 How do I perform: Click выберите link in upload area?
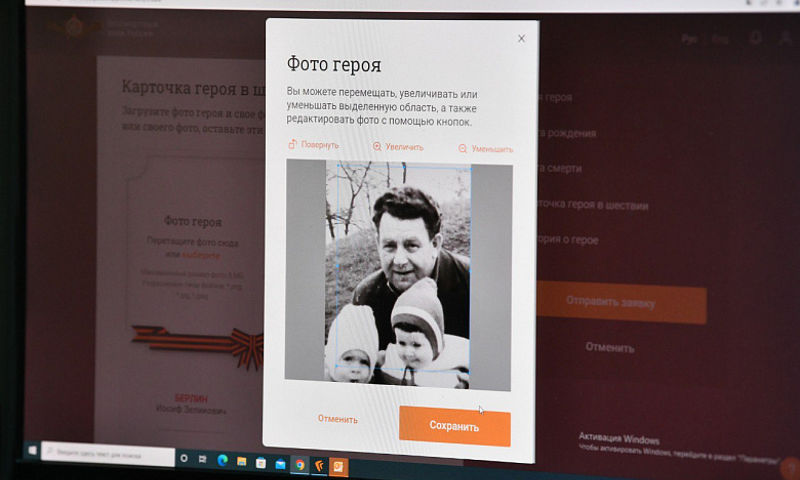click(201, 255)
